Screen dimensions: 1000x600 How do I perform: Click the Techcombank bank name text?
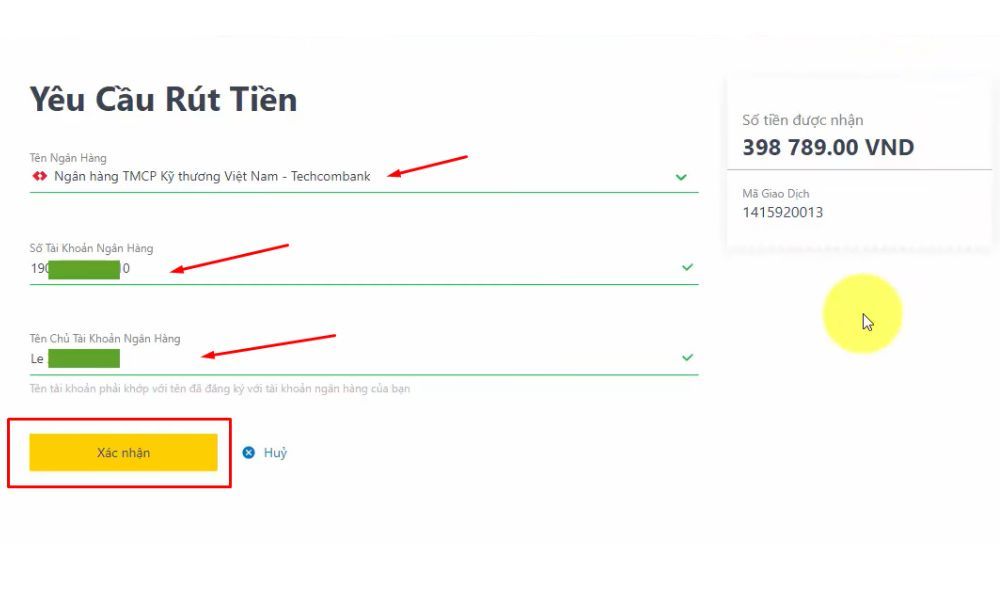[x=212, y=177]
